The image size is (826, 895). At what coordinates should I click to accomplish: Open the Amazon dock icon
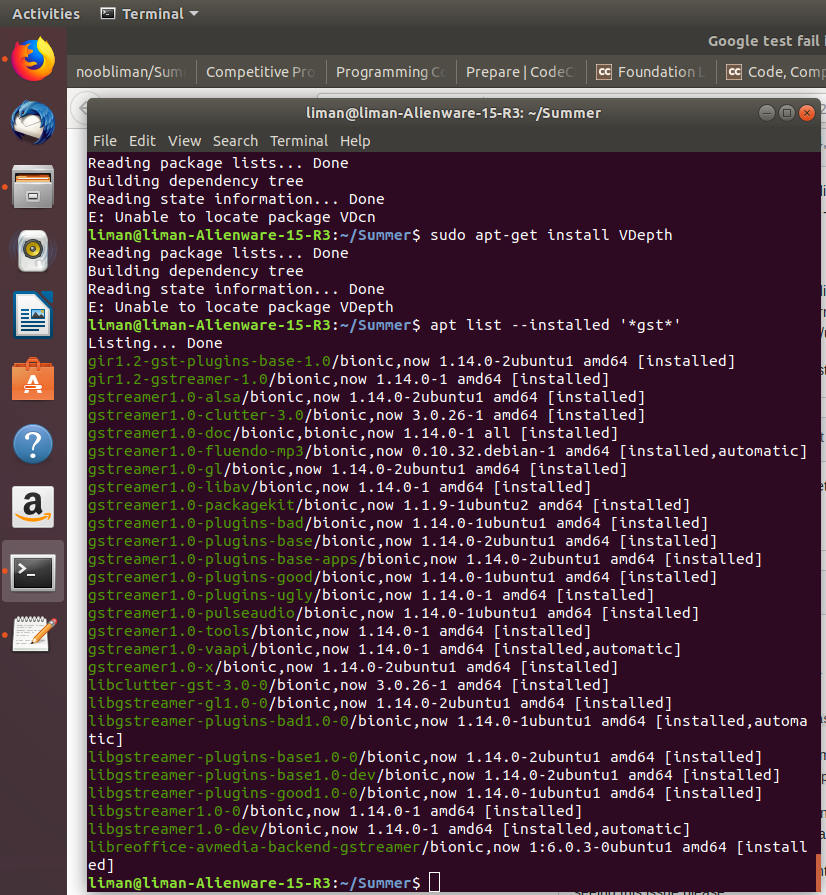click(33, 507)
